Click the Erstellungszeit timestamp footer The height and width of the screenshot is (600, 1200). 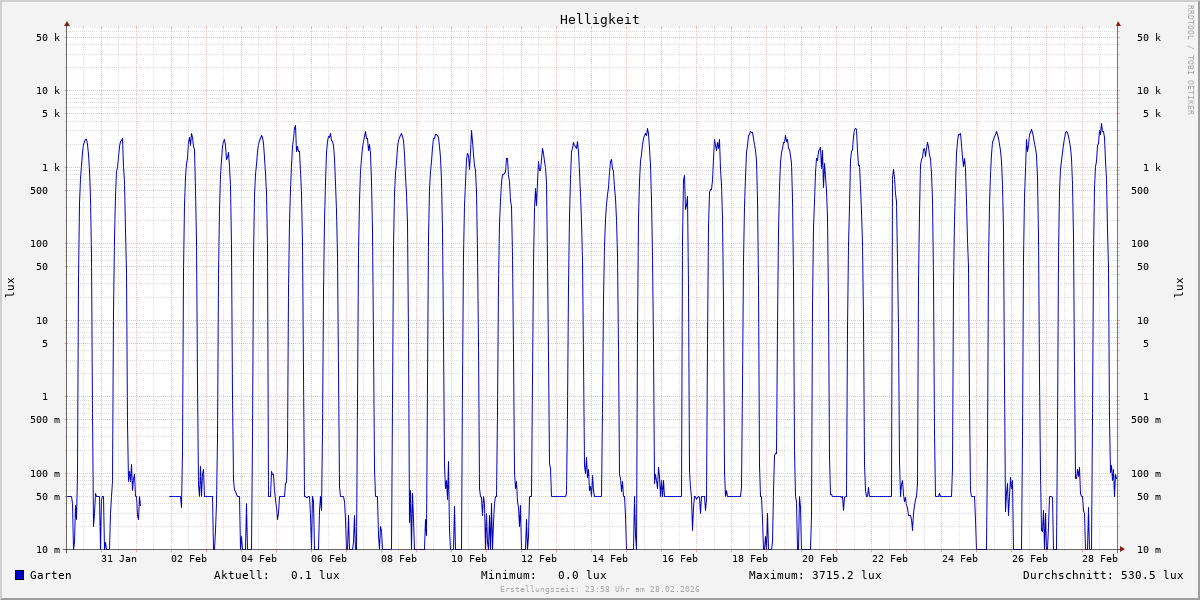pos(599,589)
